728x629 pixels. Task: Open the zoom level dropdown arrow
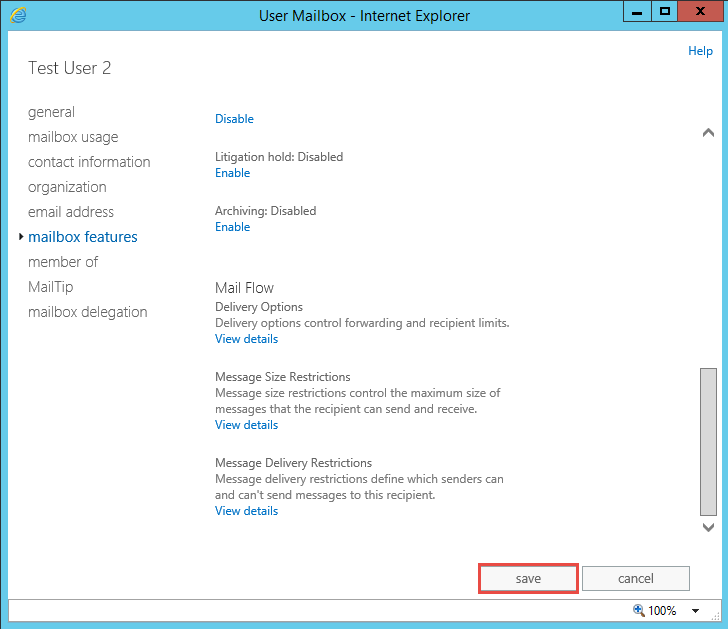click(x=695, y=610)
